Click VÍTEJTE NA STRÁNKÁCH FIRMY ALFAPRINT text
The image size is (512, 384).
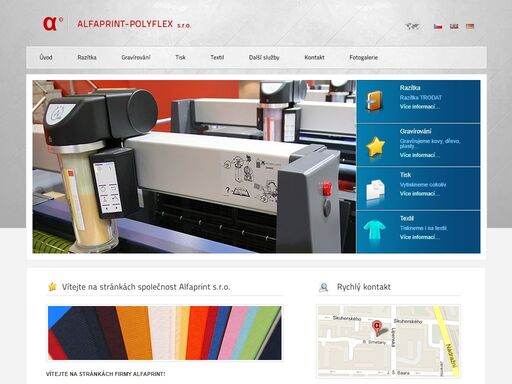tap(105, 374)
